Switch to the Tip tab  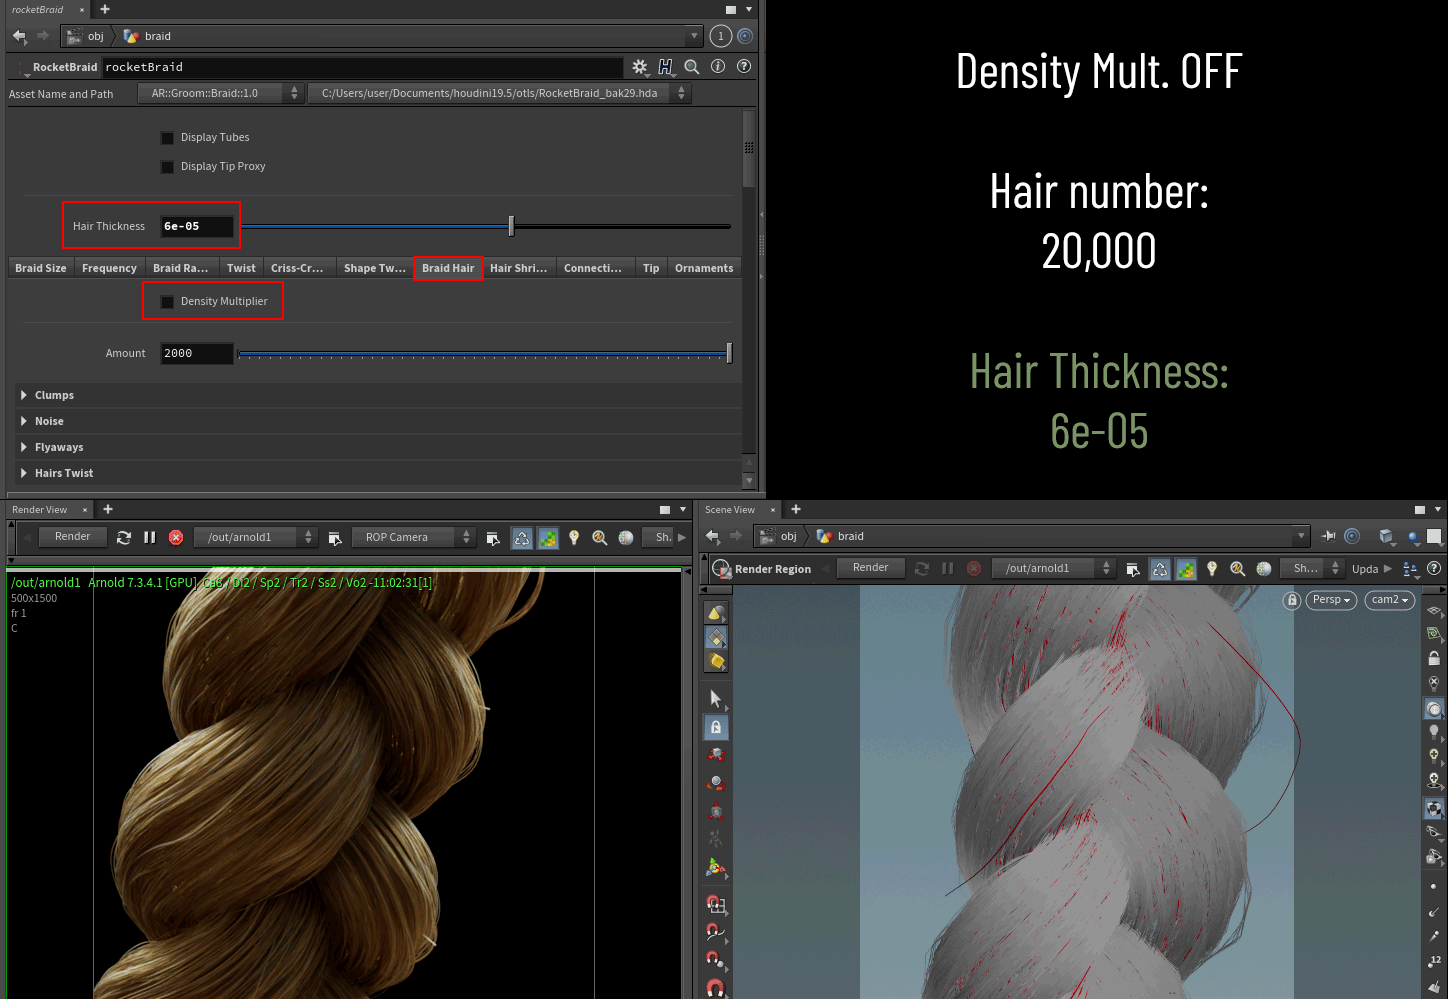click(651, 268)
